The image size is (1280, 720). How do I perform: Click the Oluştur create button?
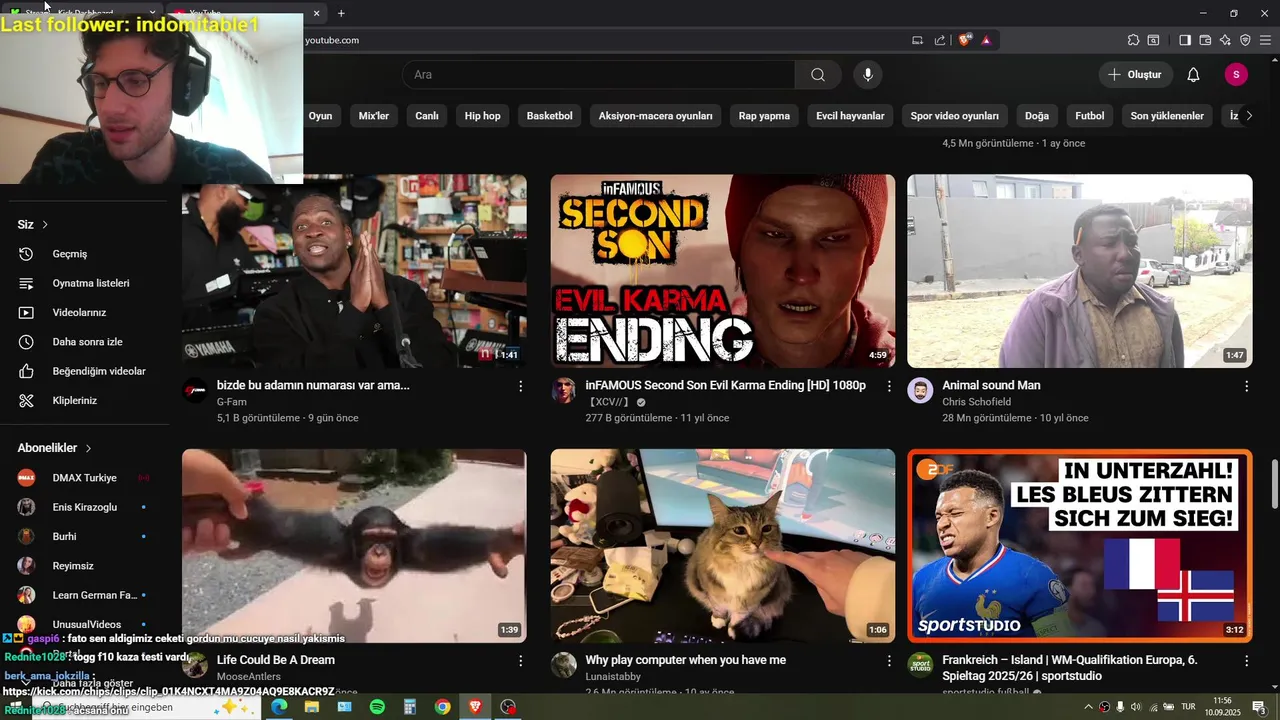(1135, 75)
